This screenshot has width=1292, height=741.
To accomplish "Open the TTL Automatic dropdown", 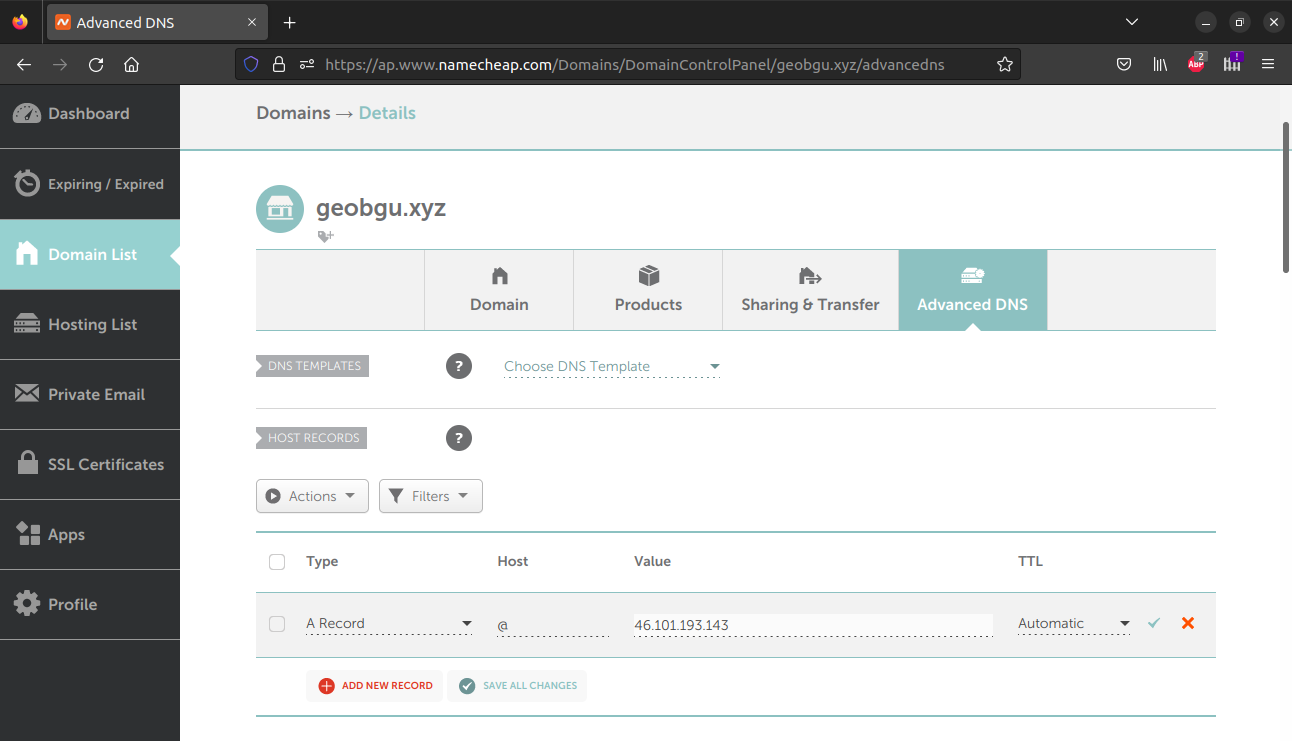I will (1073, 624).
